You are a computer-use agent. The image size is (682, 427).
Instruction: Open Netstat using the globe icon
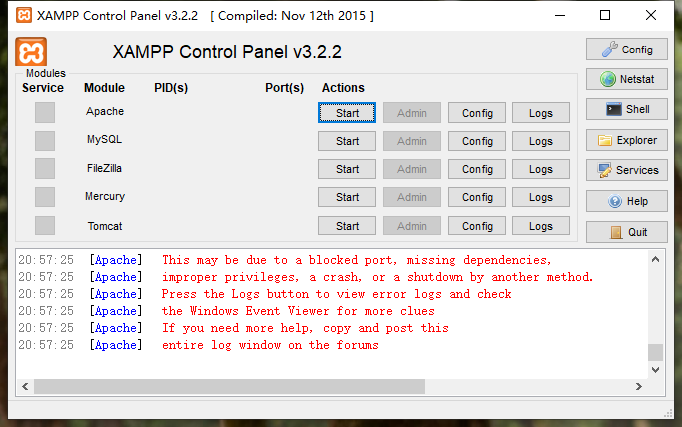[x=627, y=79]
